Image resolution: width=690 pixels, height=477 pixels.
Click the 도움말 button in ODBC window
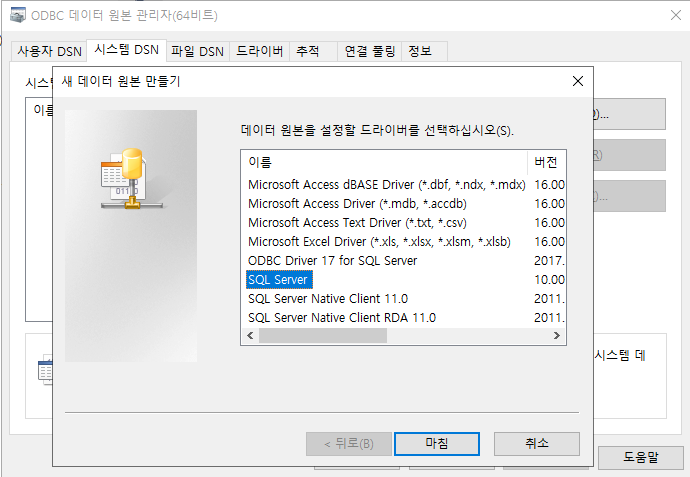click(x=640, y=458)
